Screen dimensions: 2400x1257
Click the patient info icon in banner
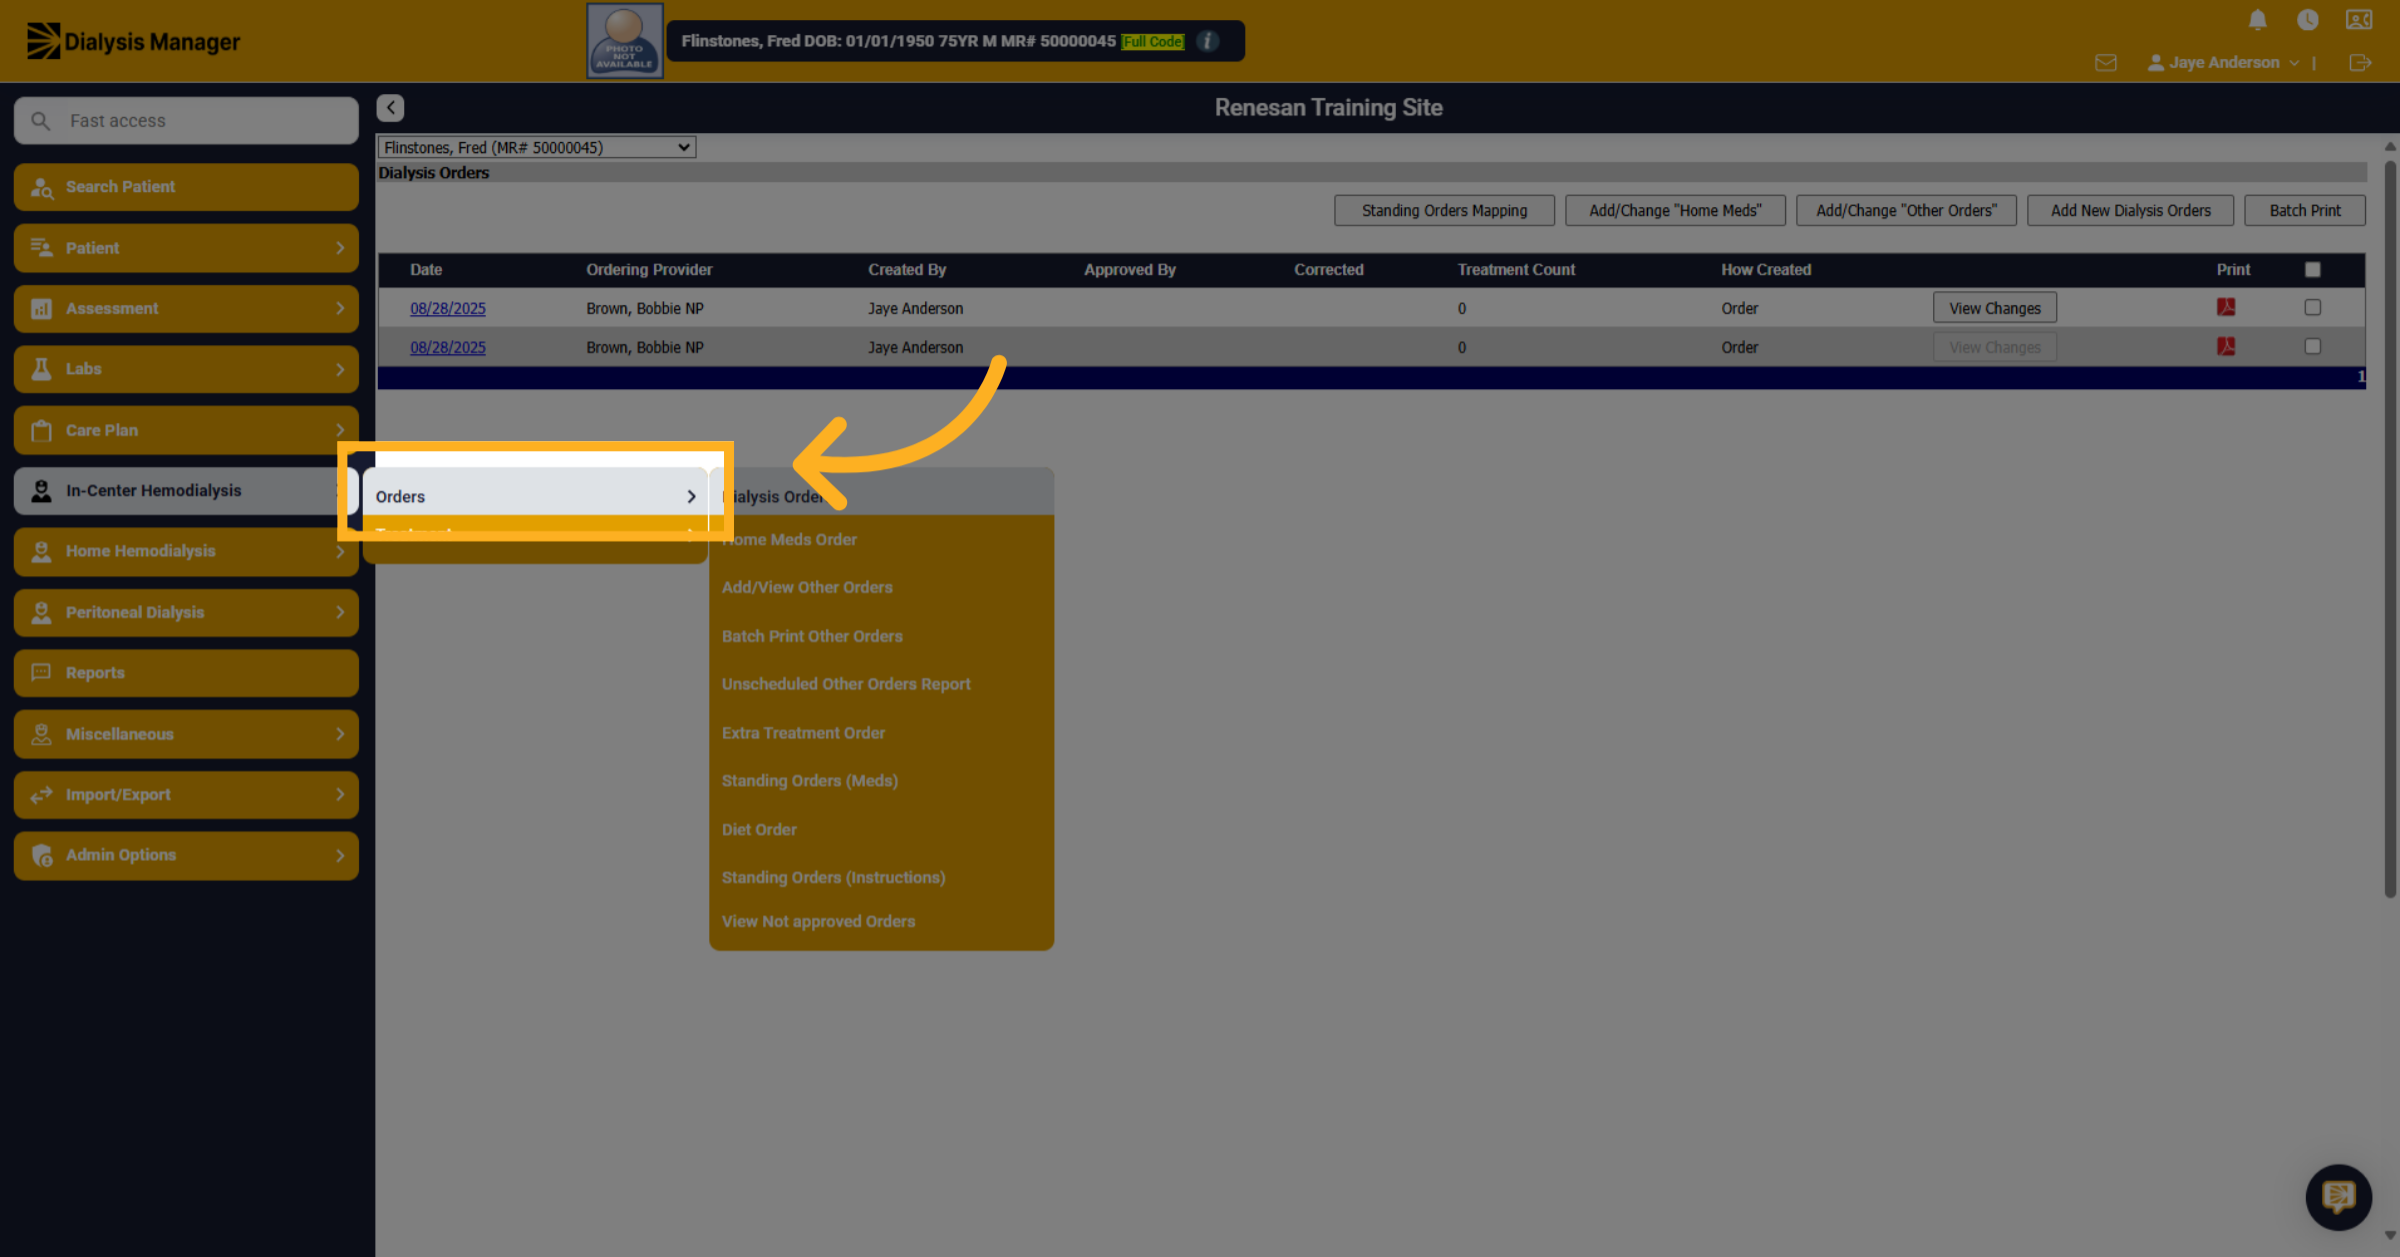point(1208,41)
